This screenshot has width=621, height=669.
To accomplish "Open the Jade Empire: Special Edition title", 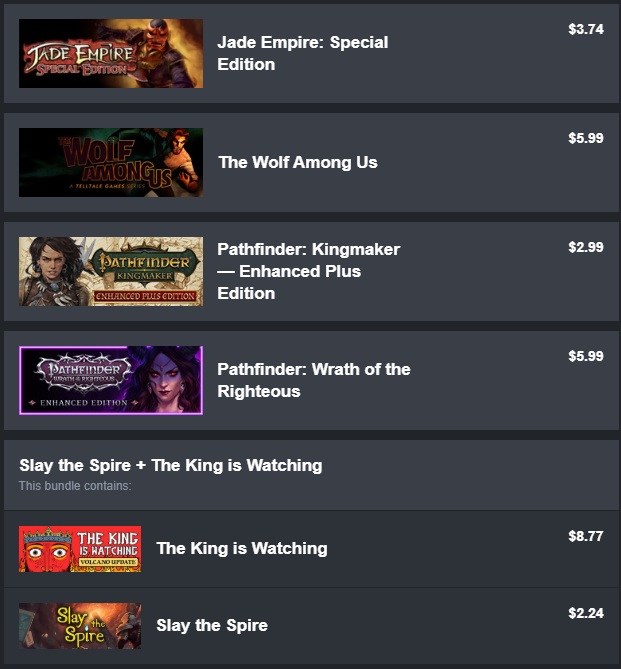I will pos(303,53).
